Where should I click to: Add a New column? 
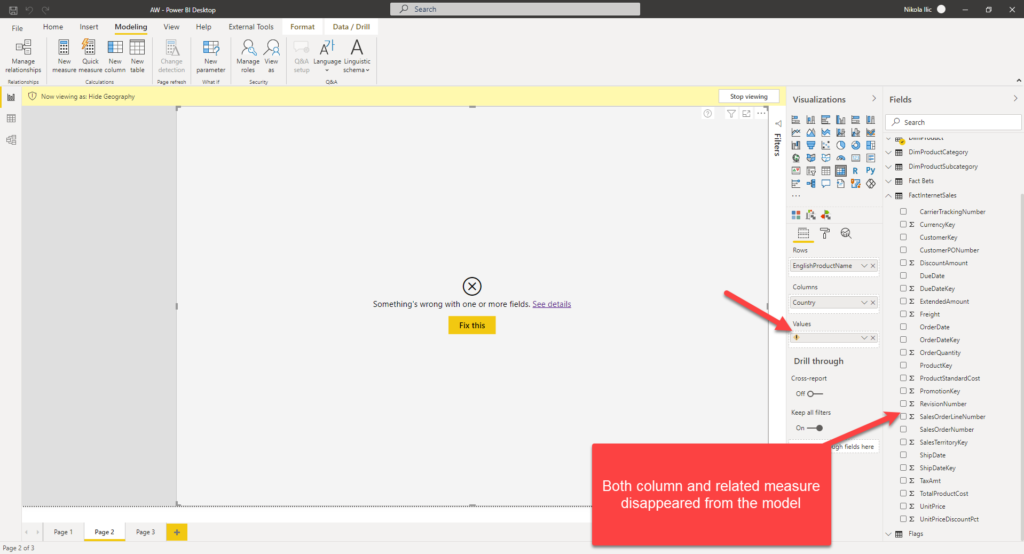tap(115, 57)
